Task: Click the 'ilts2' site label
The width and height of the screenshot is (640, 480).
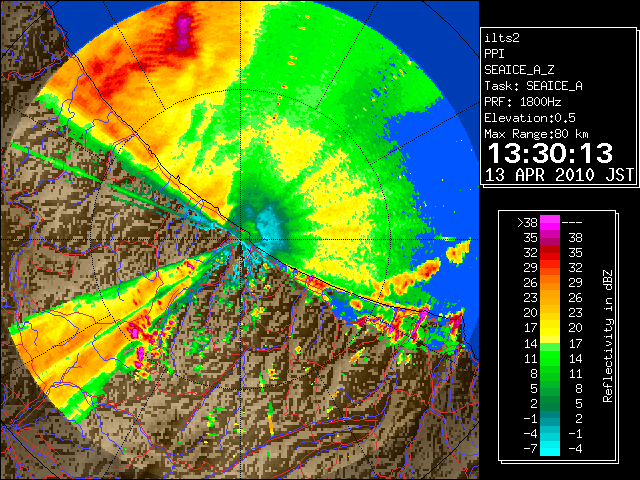Action: [502, 38]
